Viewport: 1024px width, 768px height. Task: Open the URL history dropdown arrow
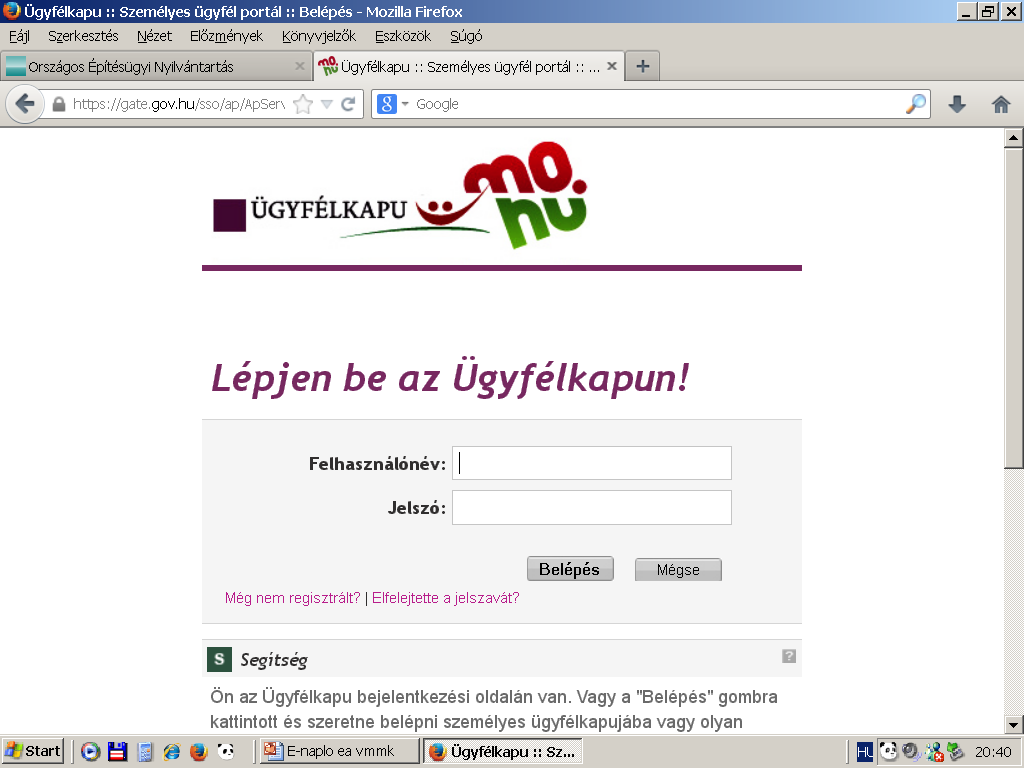point(327,104)
